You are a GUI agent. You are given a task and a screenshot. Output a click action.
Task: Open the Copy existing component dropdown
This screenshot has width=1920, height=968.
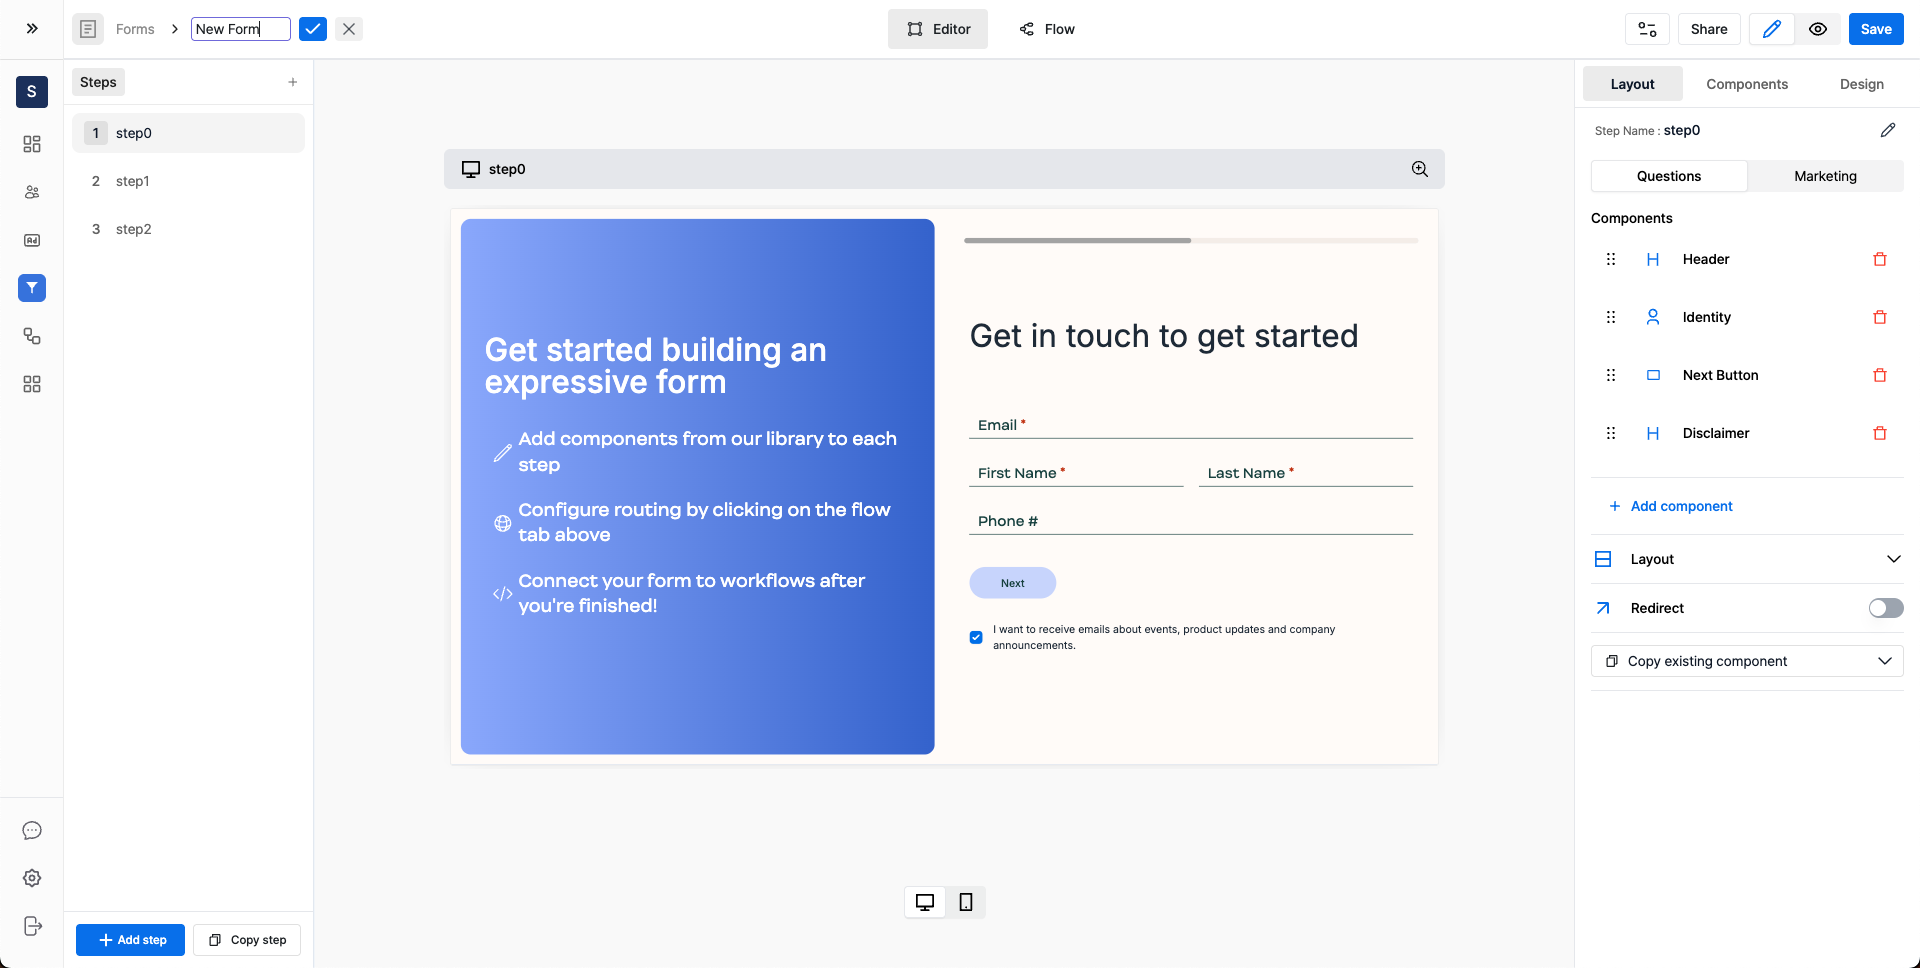click(1747, 661)
